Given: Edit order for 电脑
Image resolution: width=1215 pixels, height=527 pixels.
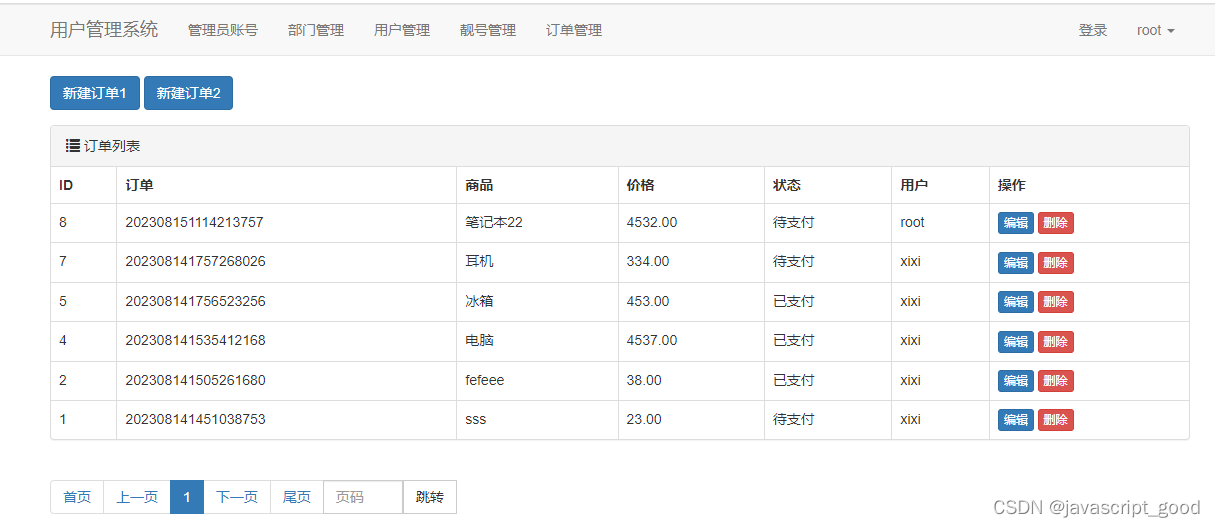Looking at the screenshot, I should point(1016,341).
